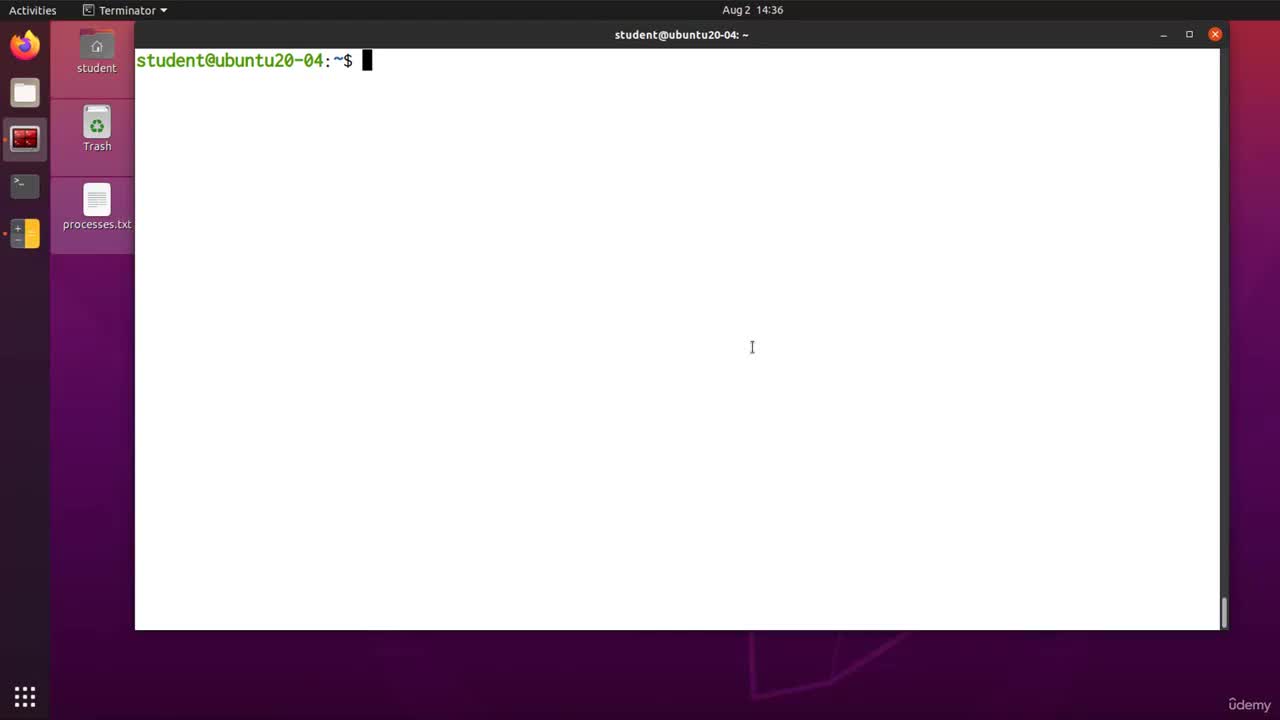Open the Terminator app menu dropdown
The height and width of the screenshot is (720, 1280).
125,10
